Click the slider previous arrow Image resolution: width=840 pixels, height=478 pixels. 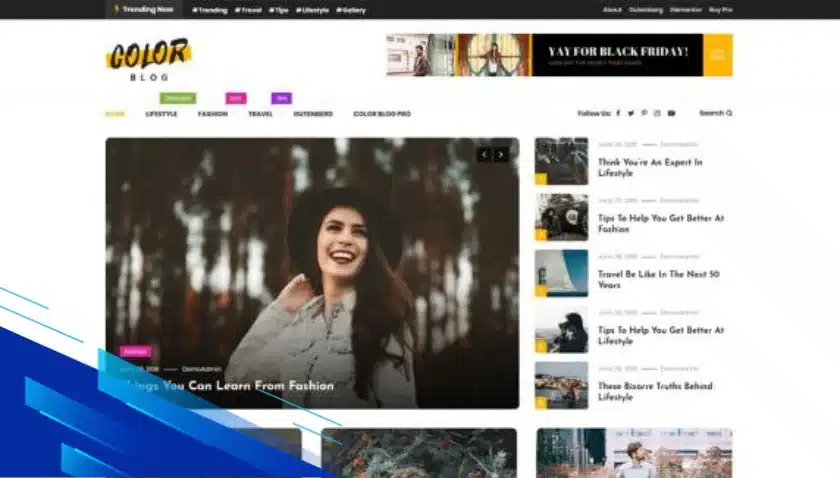point(484,154)
